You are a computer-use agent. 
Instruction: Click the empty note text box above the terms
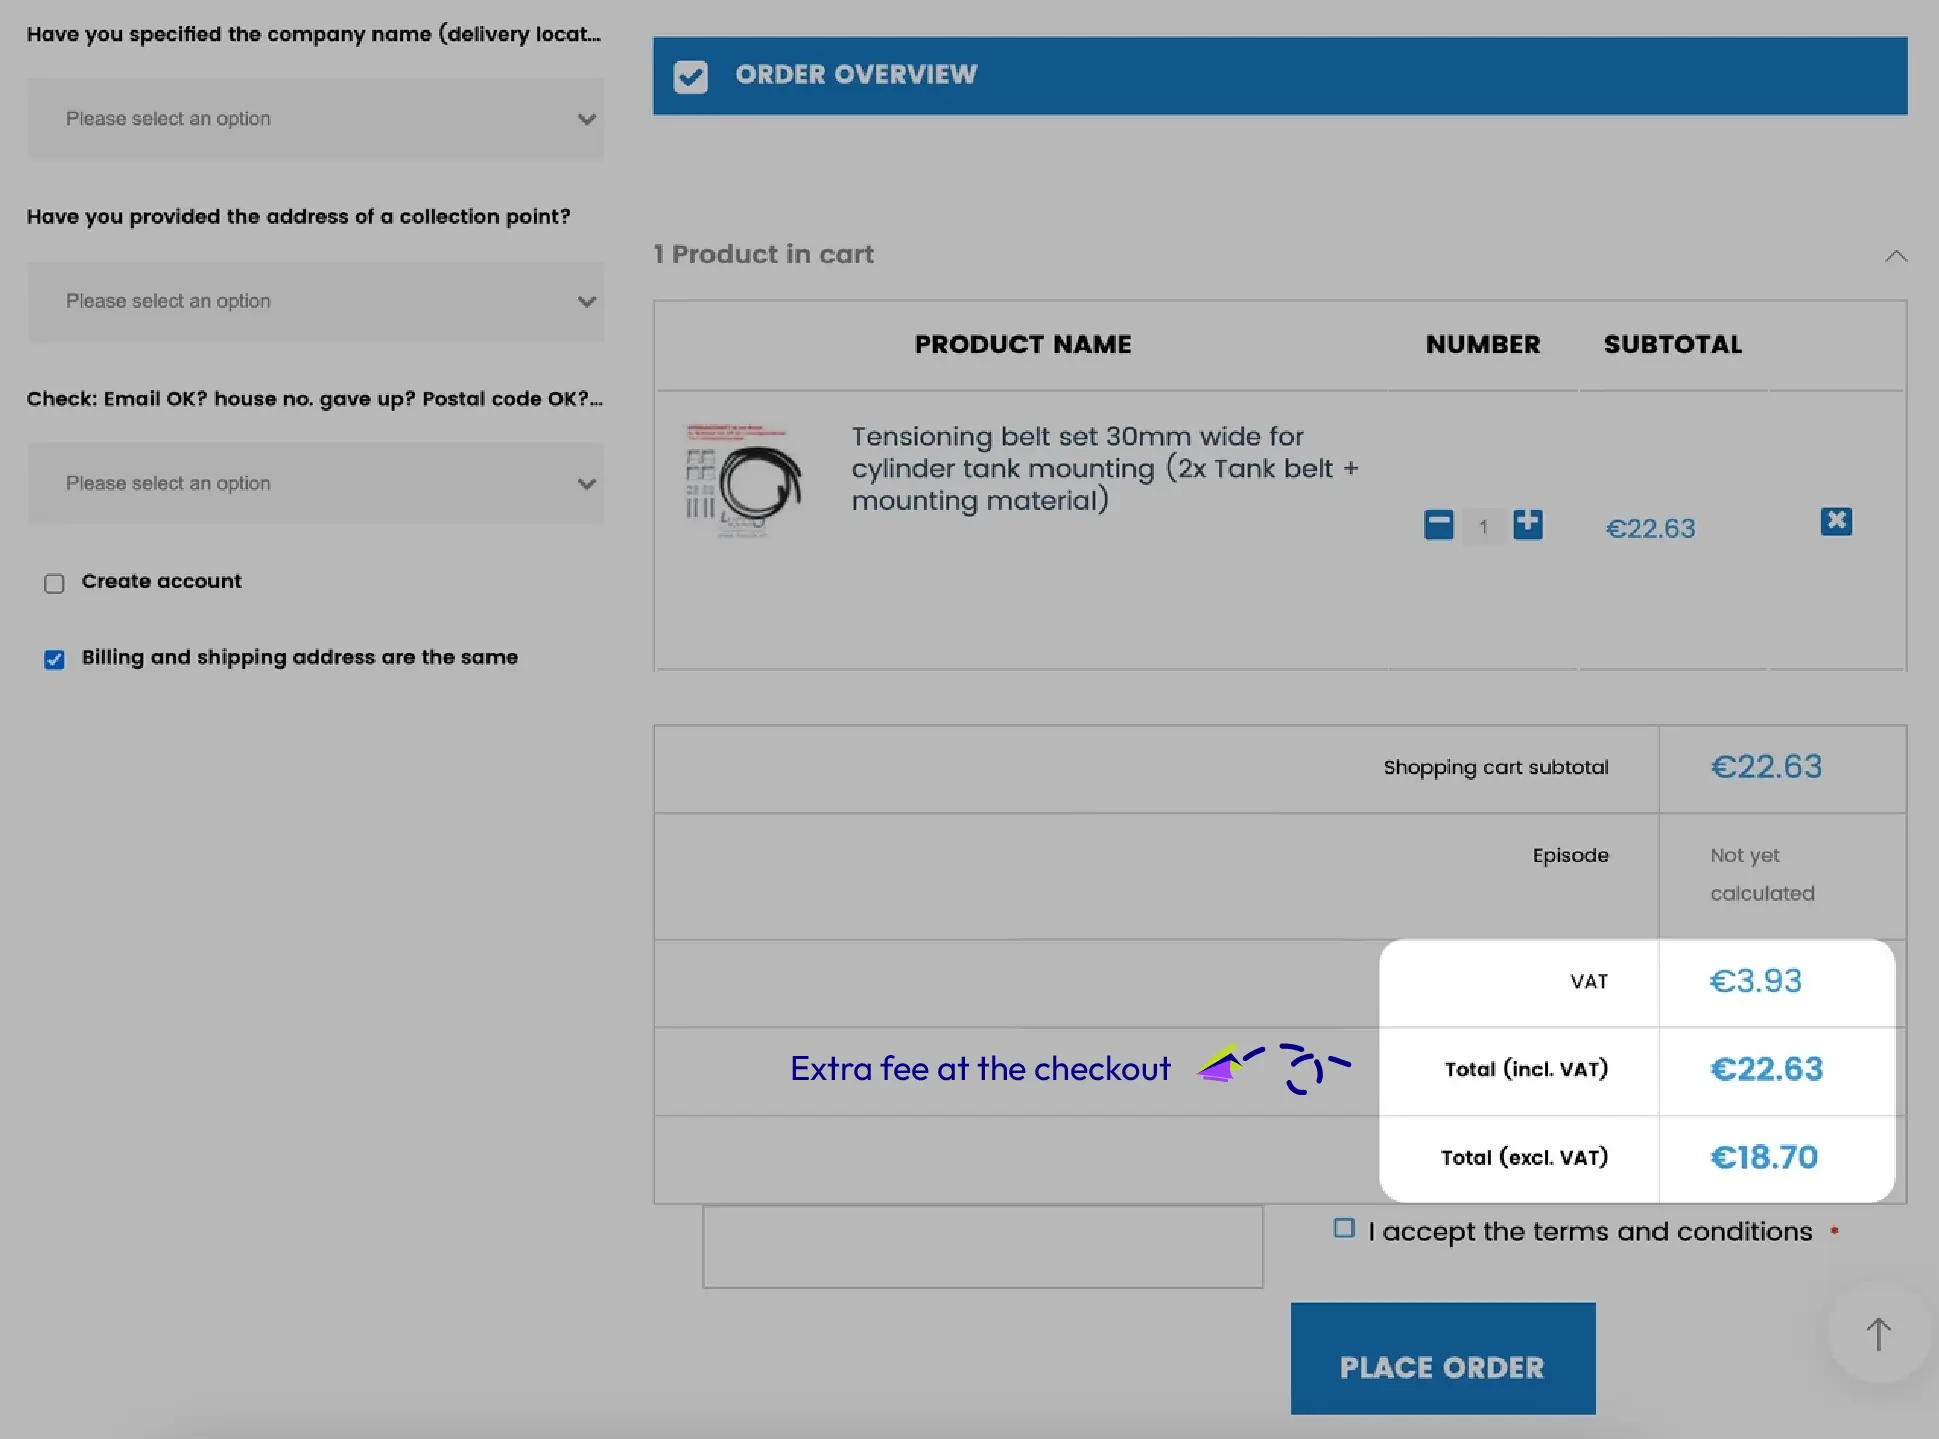pos(983,1245)
